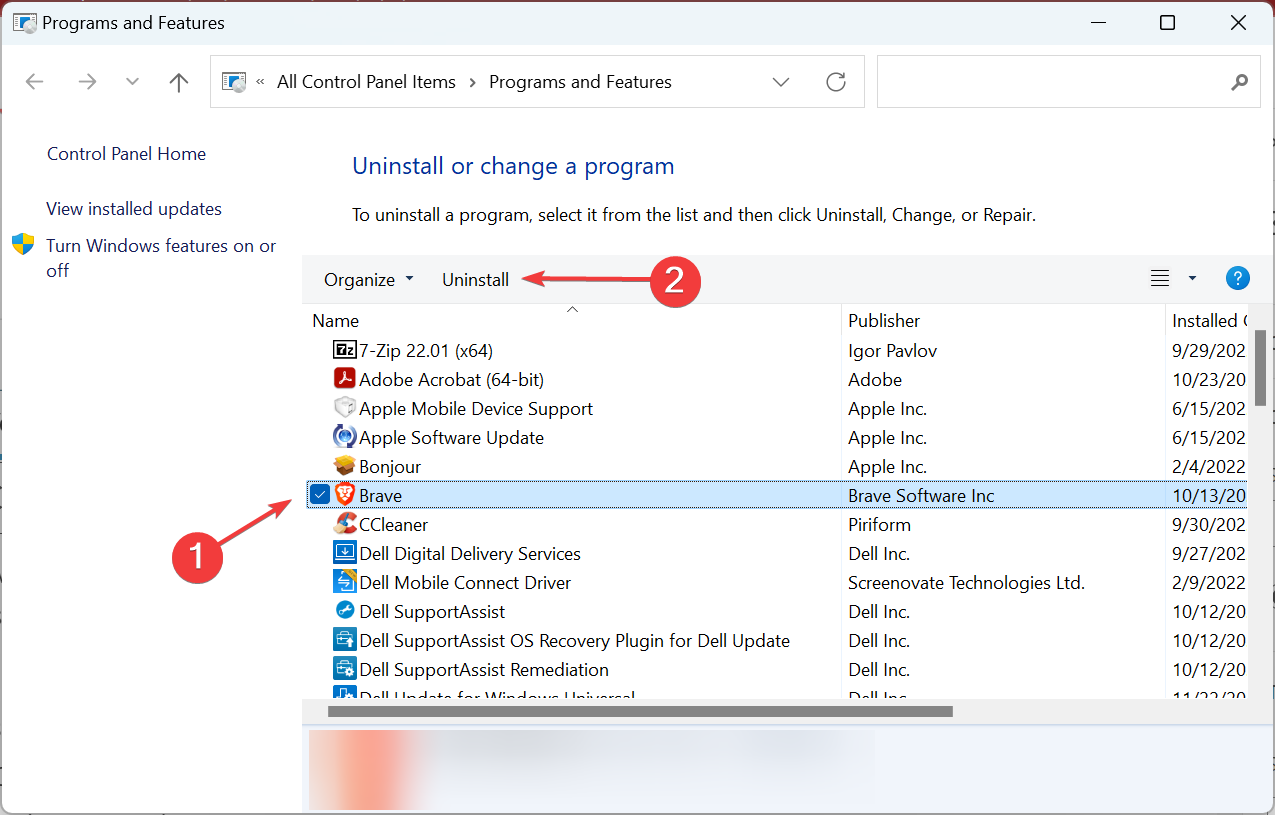Select the Dell Digital Delivery Services name
This screenshot has width=1275, height=815.
[470, 554]
